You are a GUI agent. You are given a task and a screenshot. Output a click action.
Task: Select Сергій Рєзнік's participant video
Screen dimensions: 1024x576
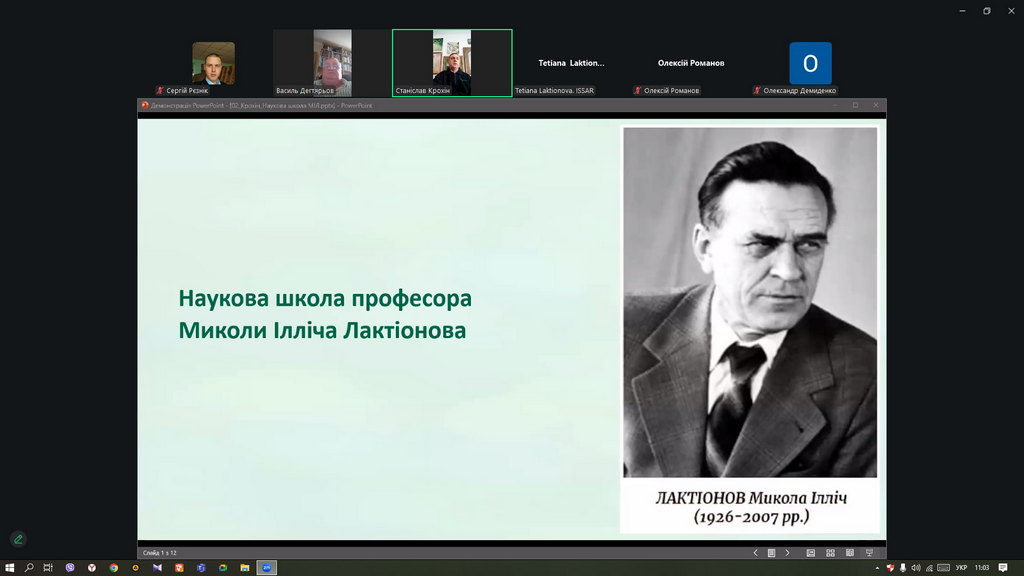point(213,63)
